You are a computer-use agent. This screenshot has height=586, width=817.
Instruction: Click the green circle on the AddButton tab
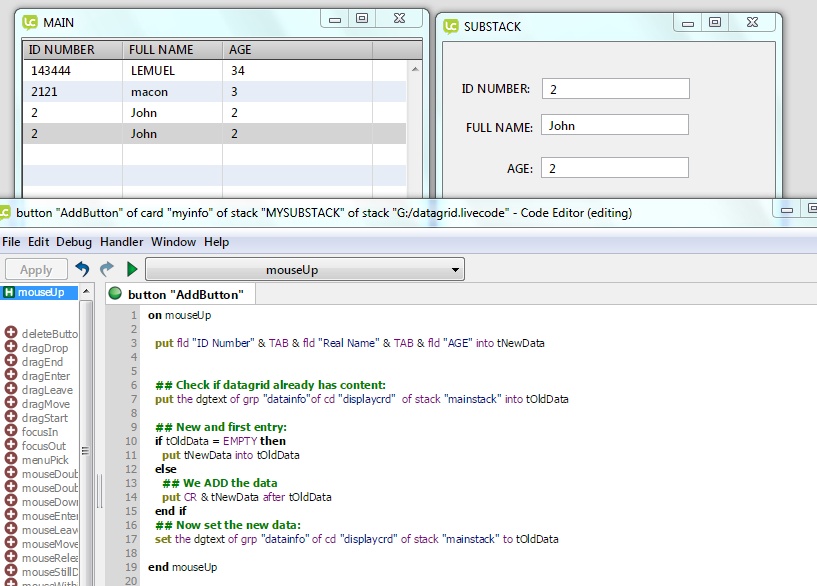115,294
